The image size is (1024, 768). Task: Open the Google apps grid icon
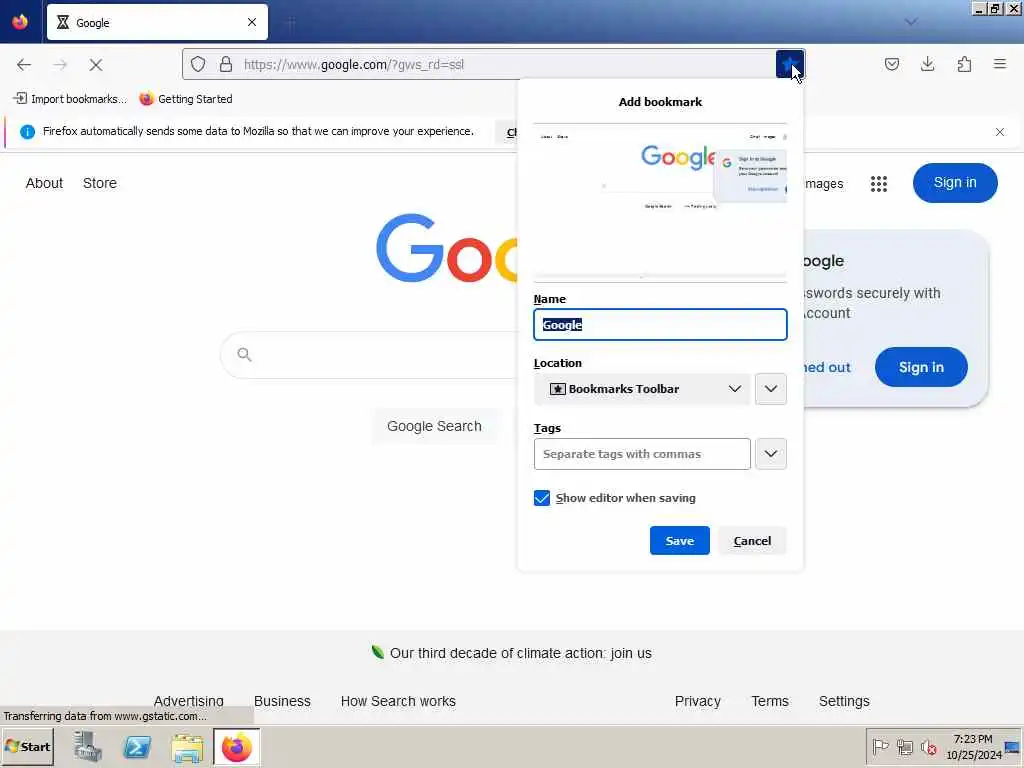coord(879,184)
